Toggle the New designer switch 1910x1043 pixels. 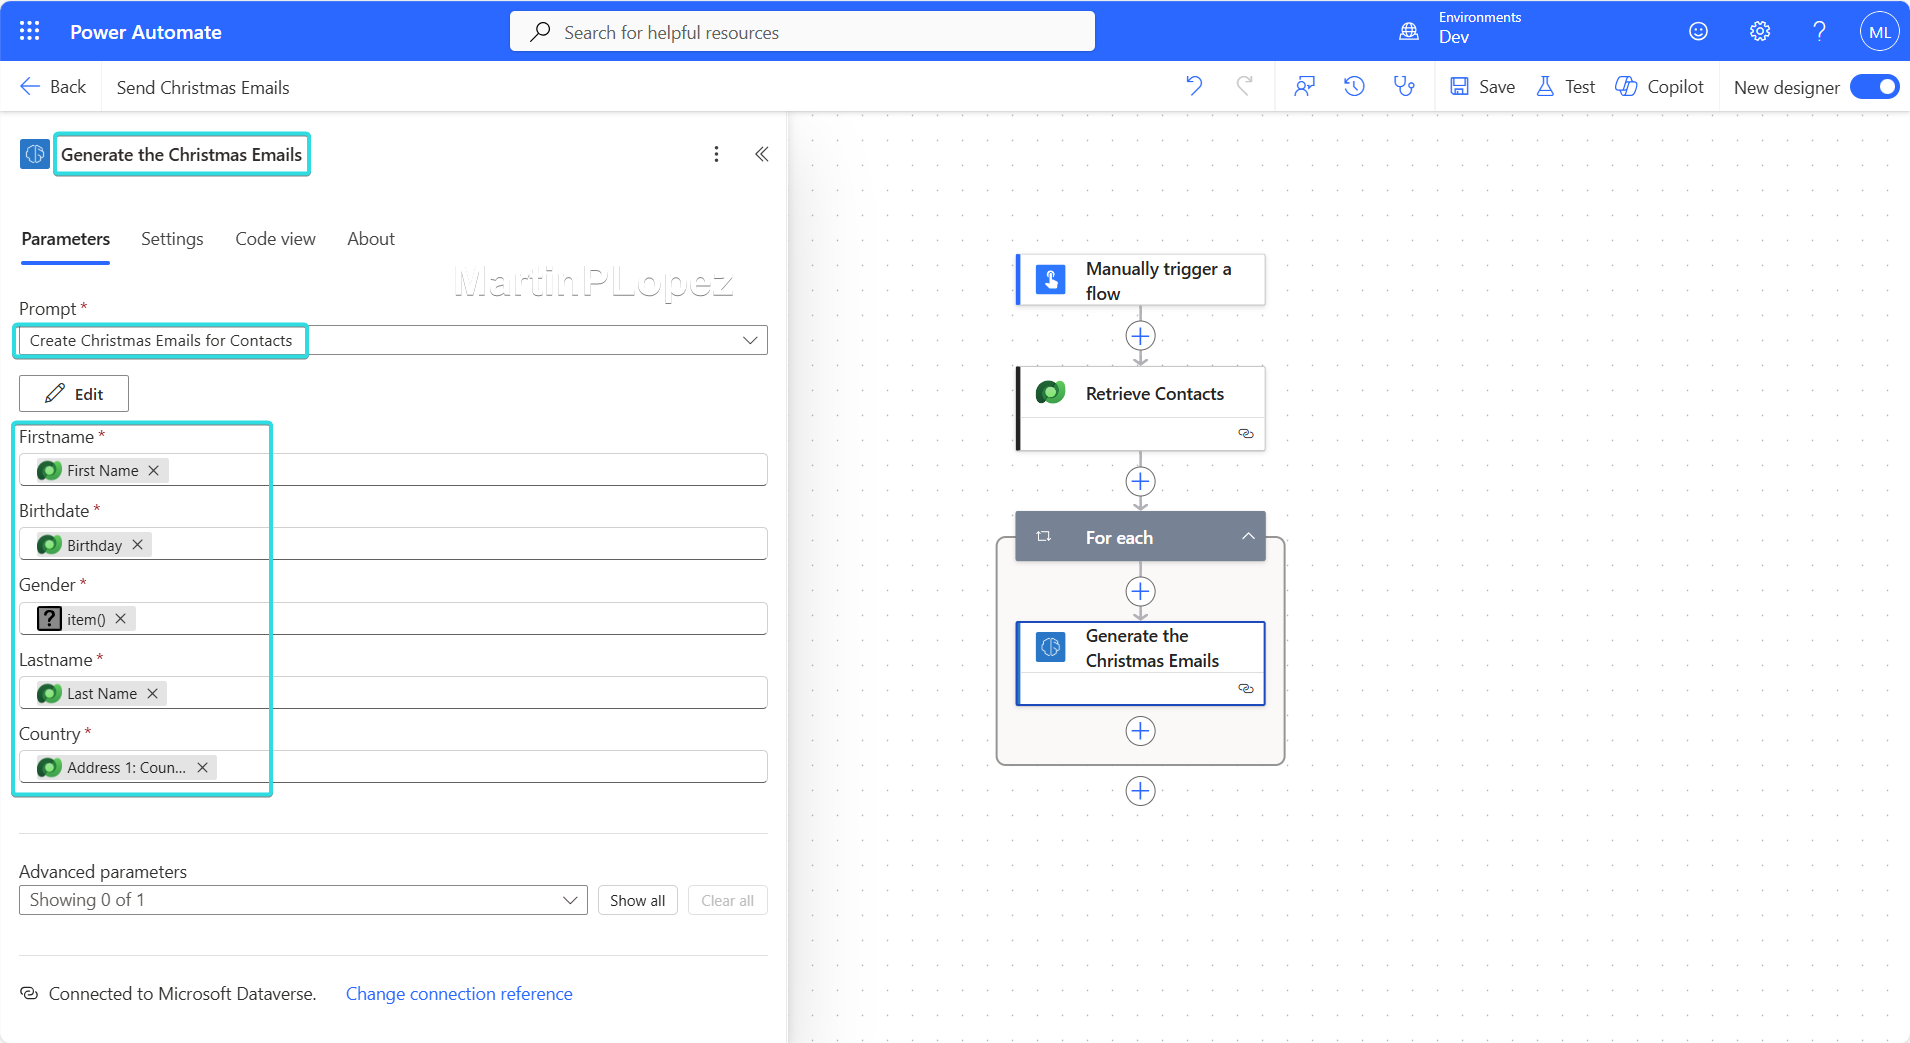click(x=1873, y=87)
